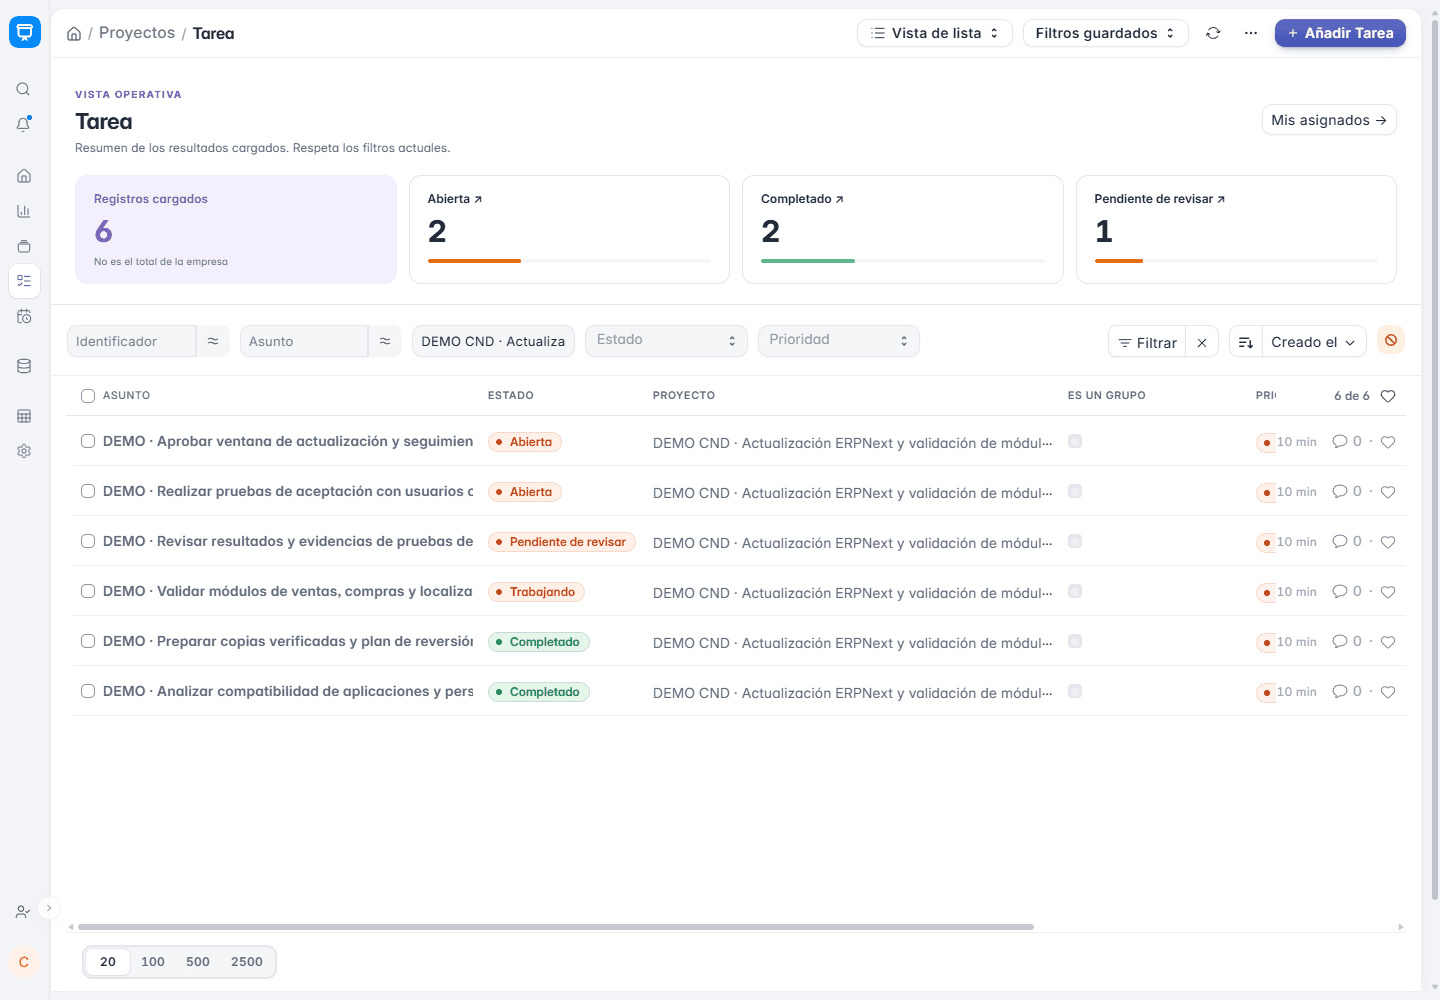Open the notifications bell

(x=24, y=124)
